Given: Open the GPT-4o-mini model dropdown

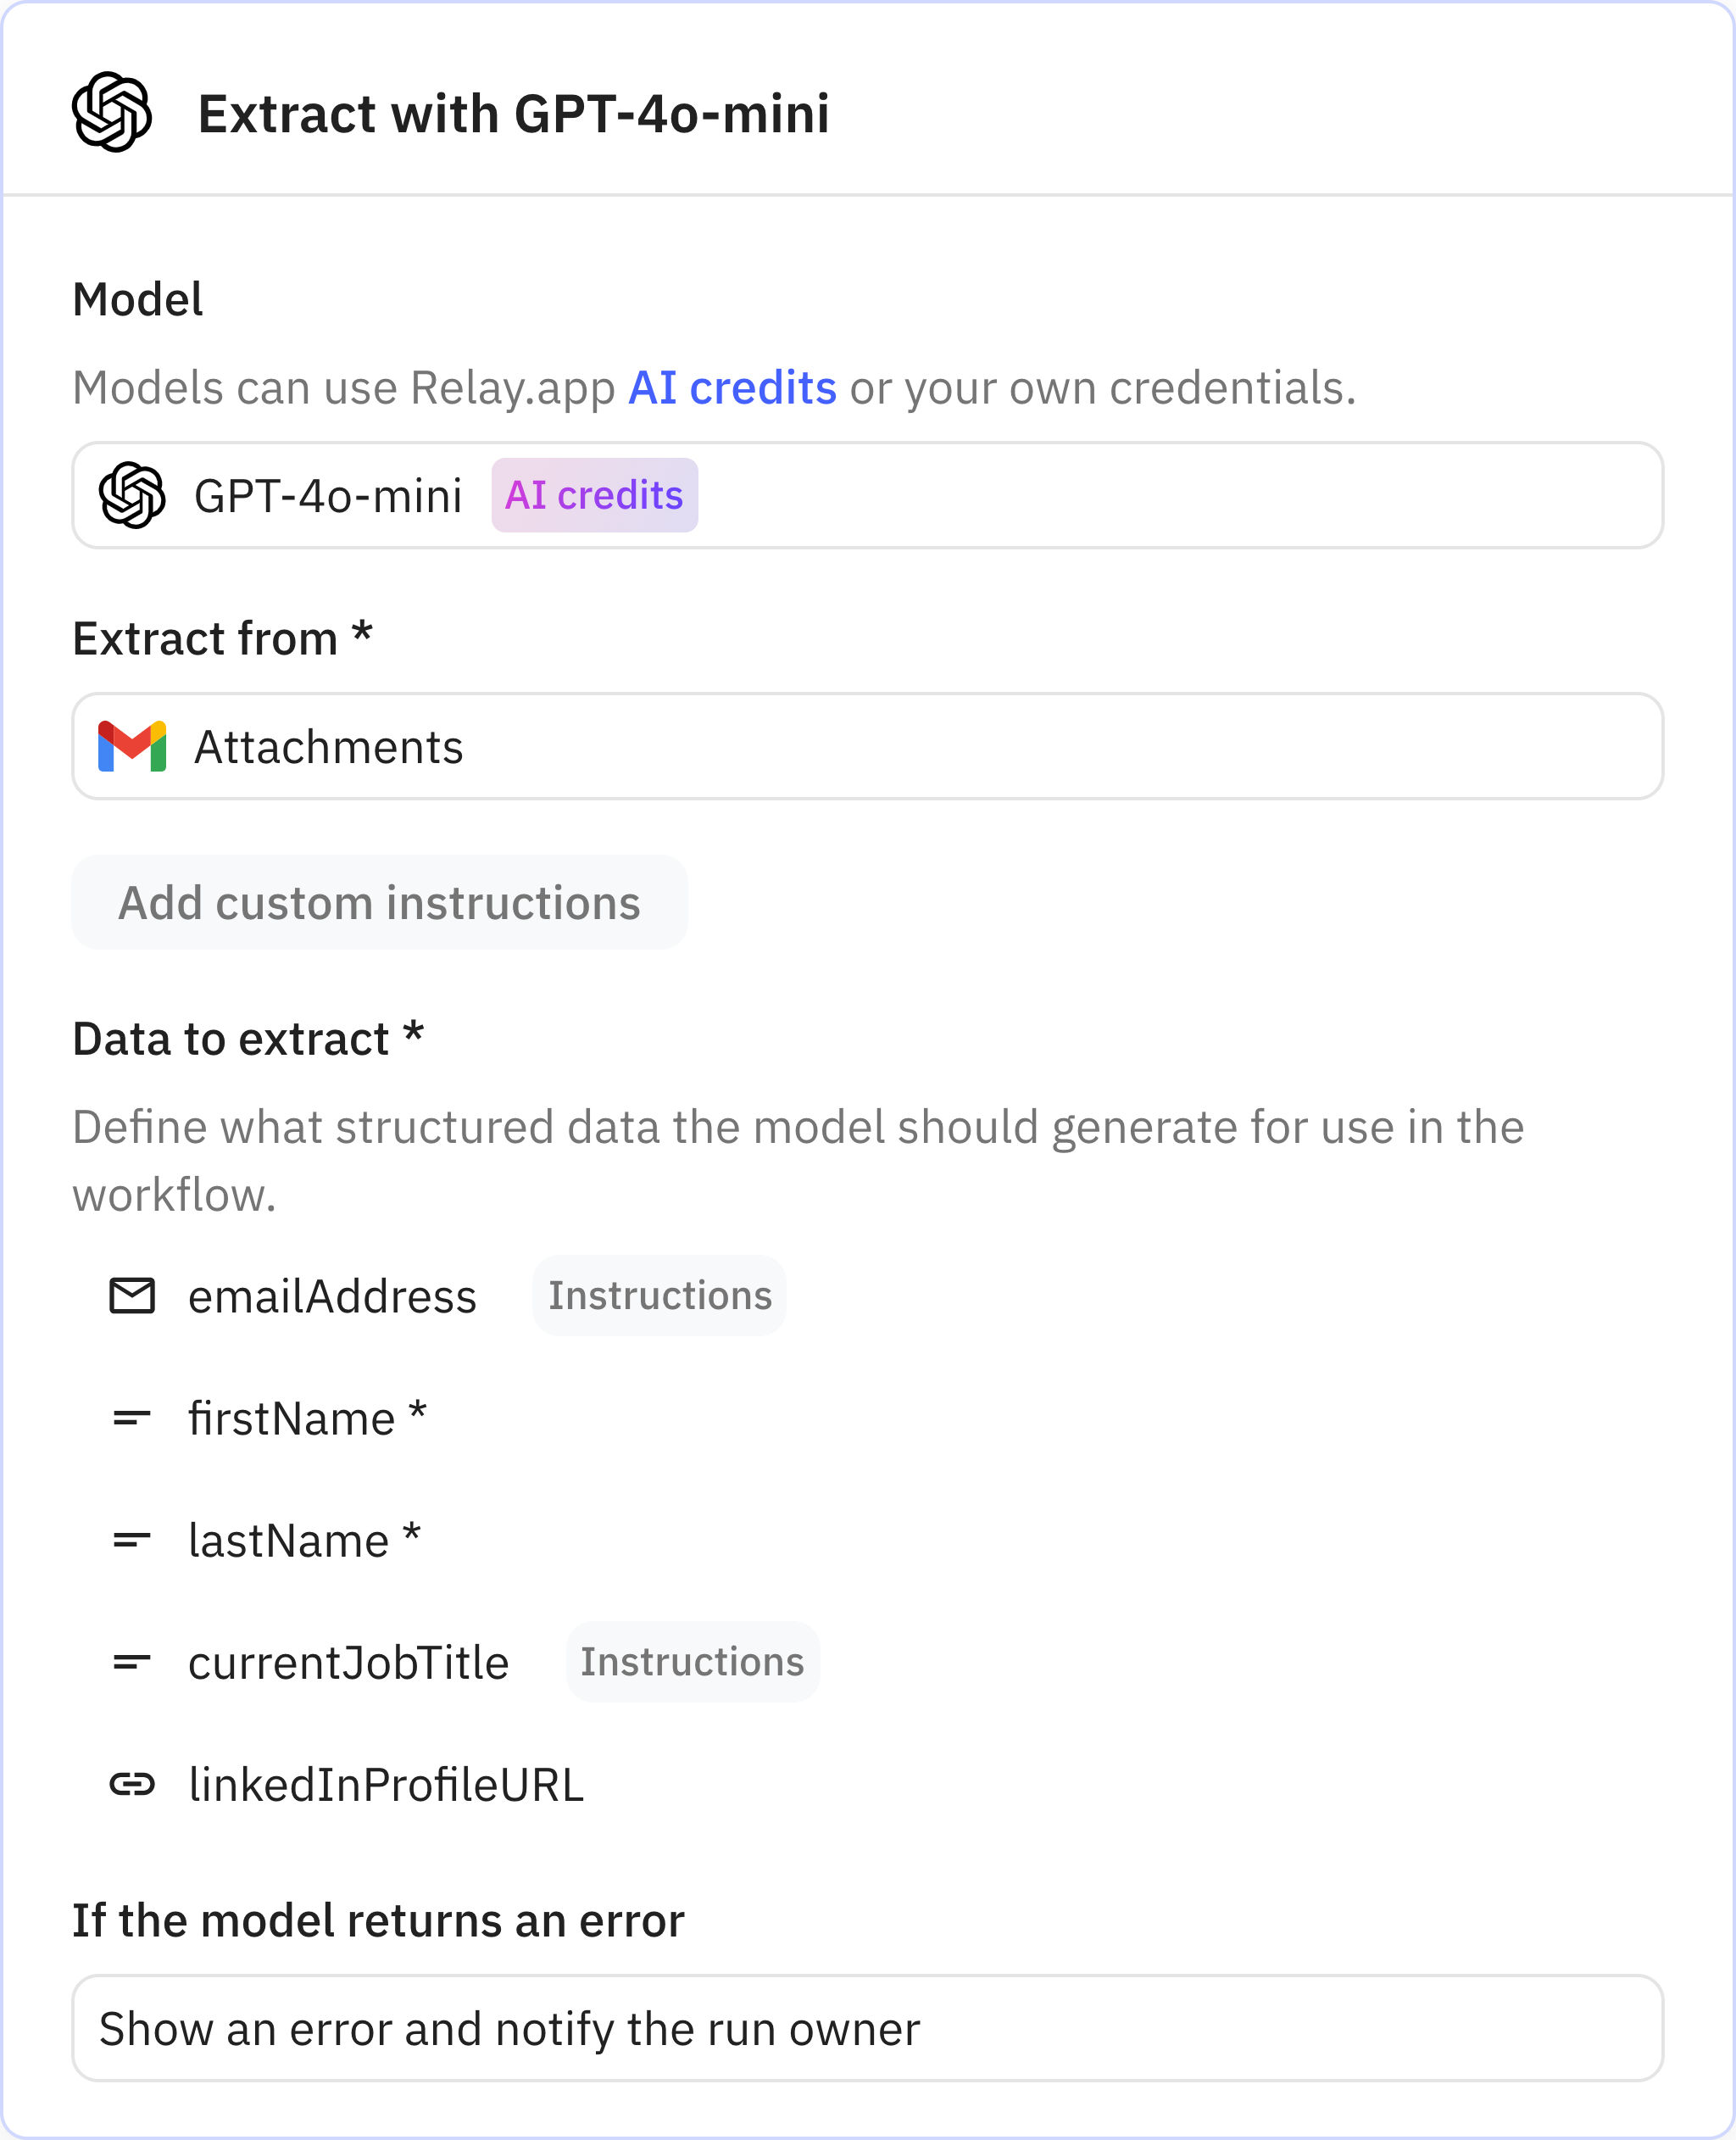Looking at the screenshot, I should point(1100,495).
